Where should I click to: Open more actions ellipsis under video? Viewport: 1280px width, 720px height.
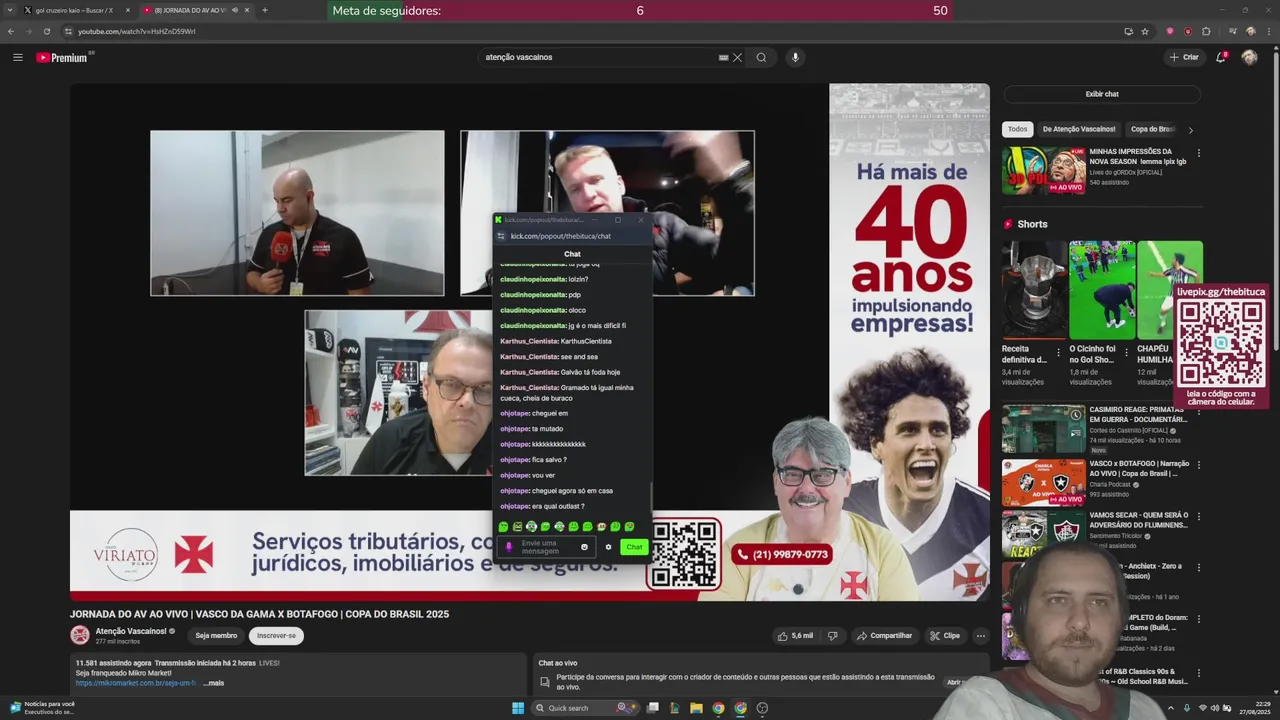pyautogui.click(x=980, y=636)
